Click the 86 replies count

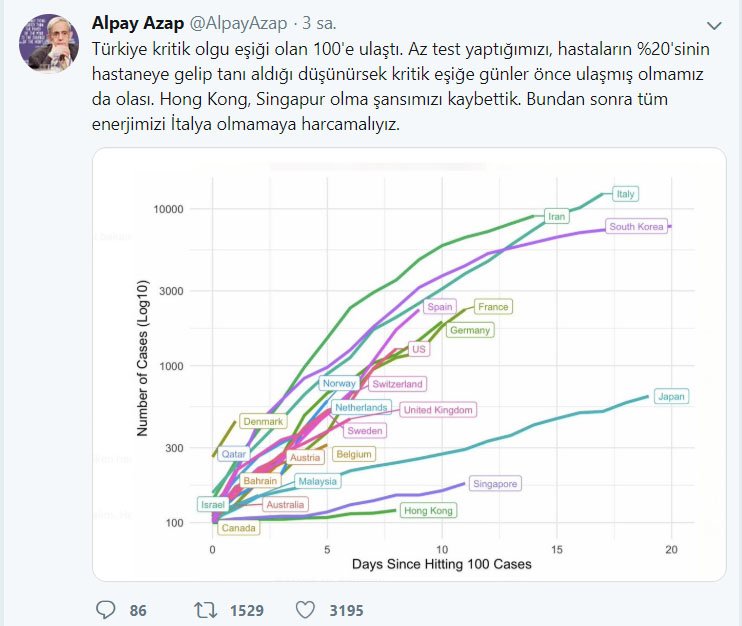tap(138, 610)
